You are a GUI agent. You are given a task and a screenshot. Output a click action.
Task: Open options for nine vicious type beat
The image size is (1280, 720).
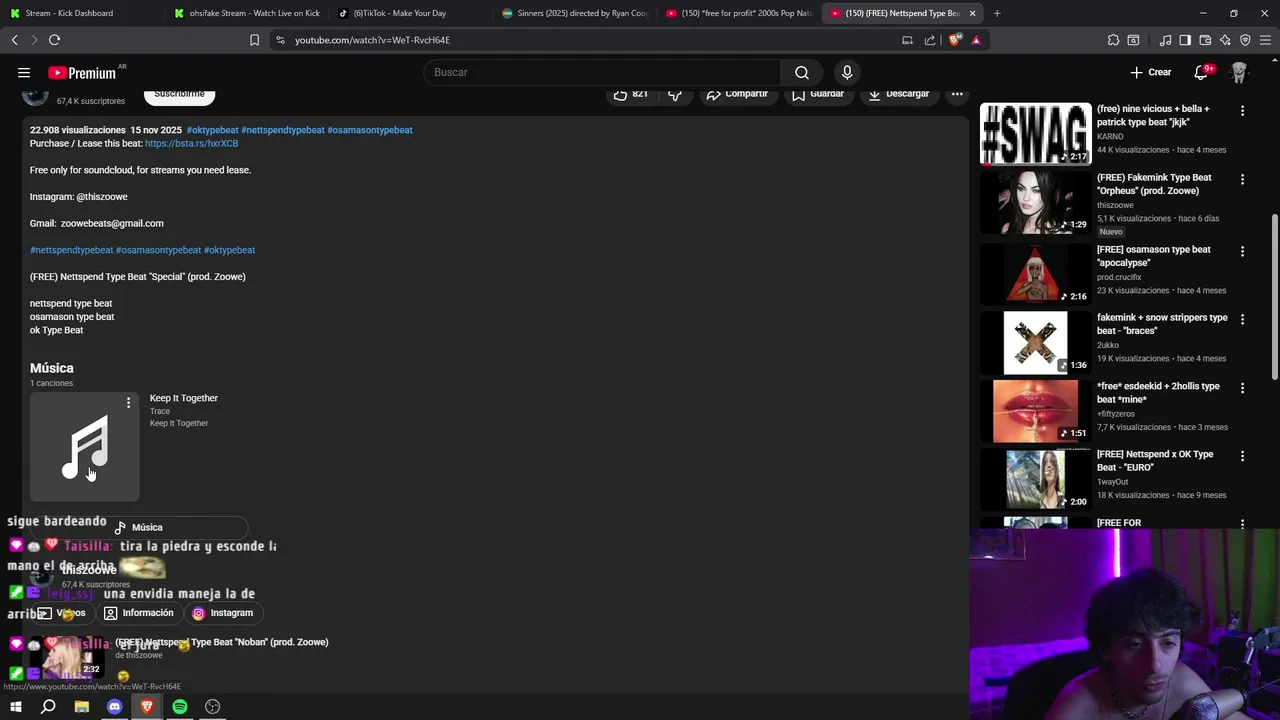(1242, 111)
